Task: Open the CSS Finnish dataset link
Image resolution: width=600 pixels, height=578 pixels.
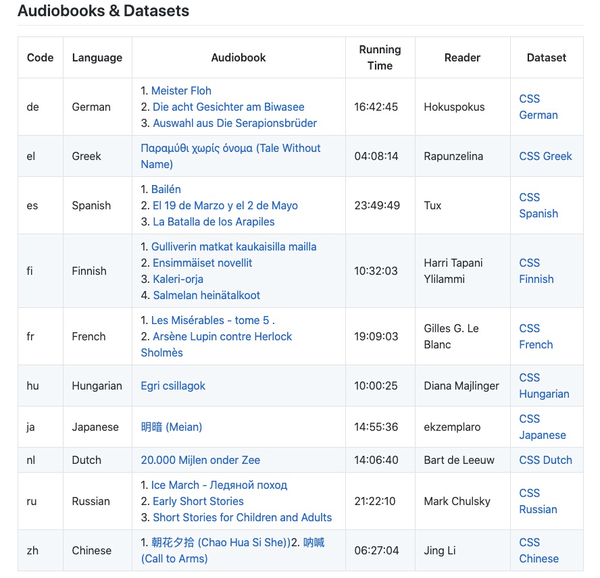Action: coord(536,271)
